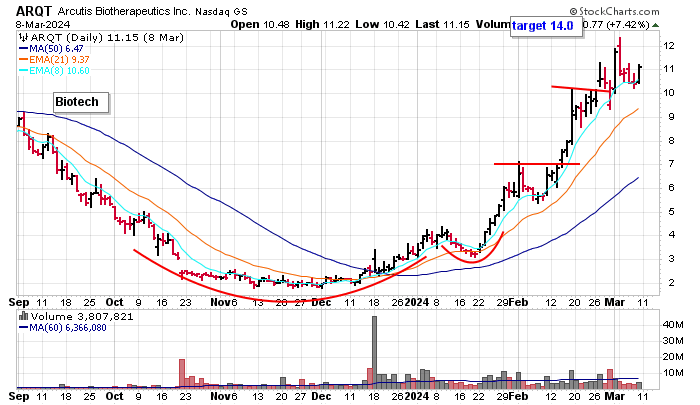Click the last price bar closing at 11.15
Viewport: 700px width, 405px height.
(640, 74)
